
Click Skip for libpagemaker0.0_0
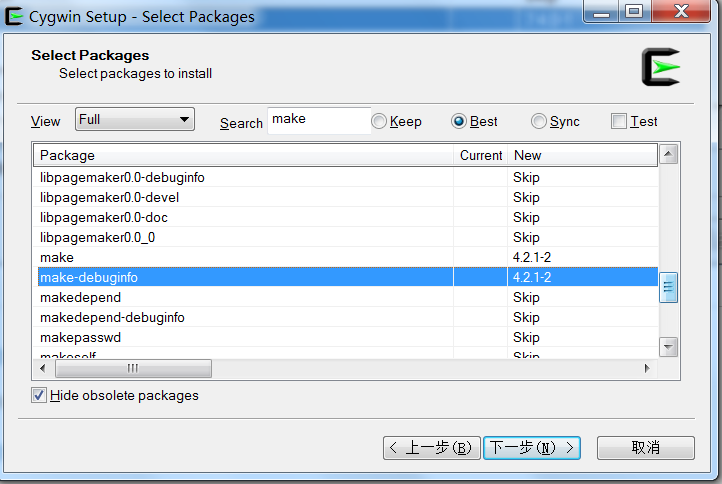(526, 238)
